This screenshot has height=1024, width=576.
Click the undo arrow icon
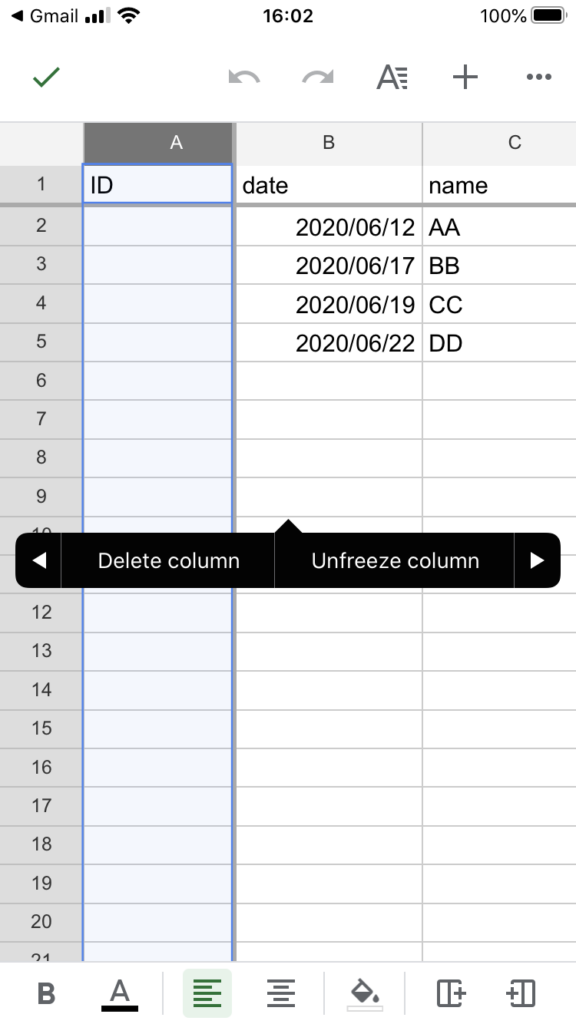point(244,77)
